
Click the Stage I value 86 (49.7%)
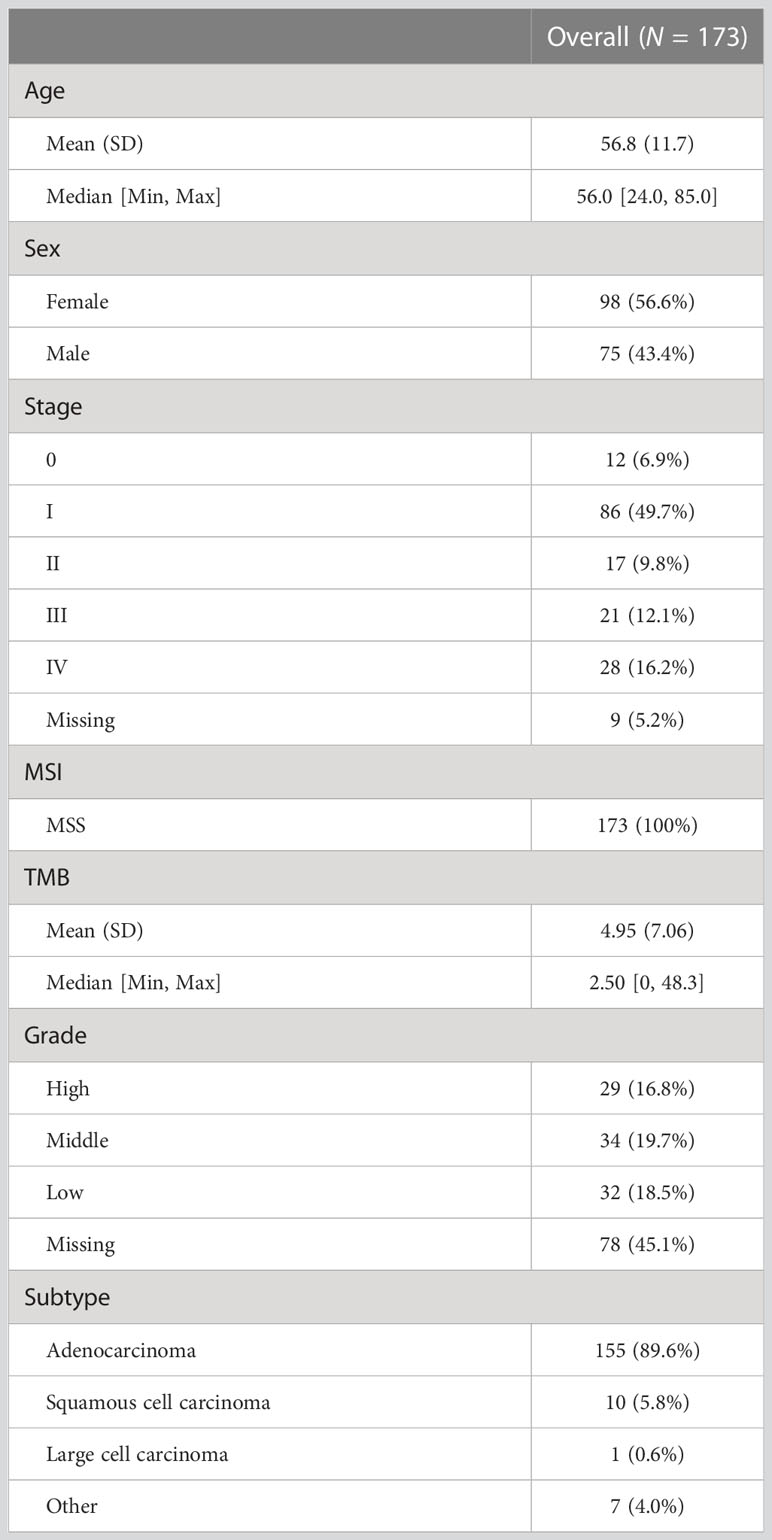647,511
